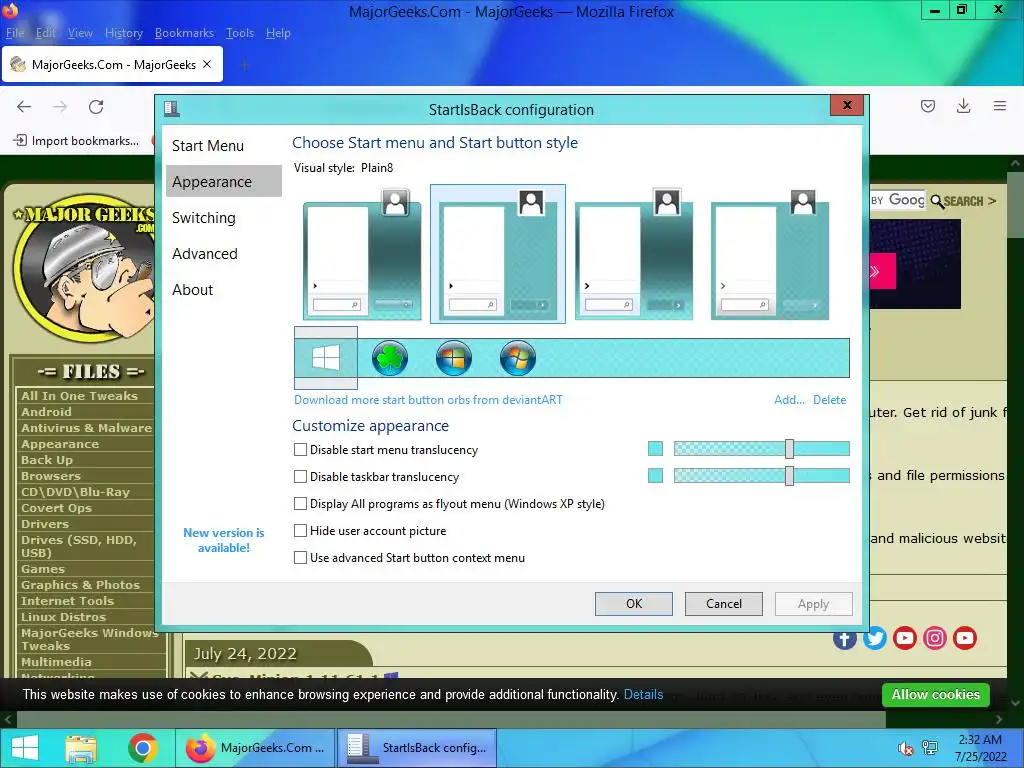Click the Cancel button
This screenshot has width=1024, height=768.
pos(724,603)
